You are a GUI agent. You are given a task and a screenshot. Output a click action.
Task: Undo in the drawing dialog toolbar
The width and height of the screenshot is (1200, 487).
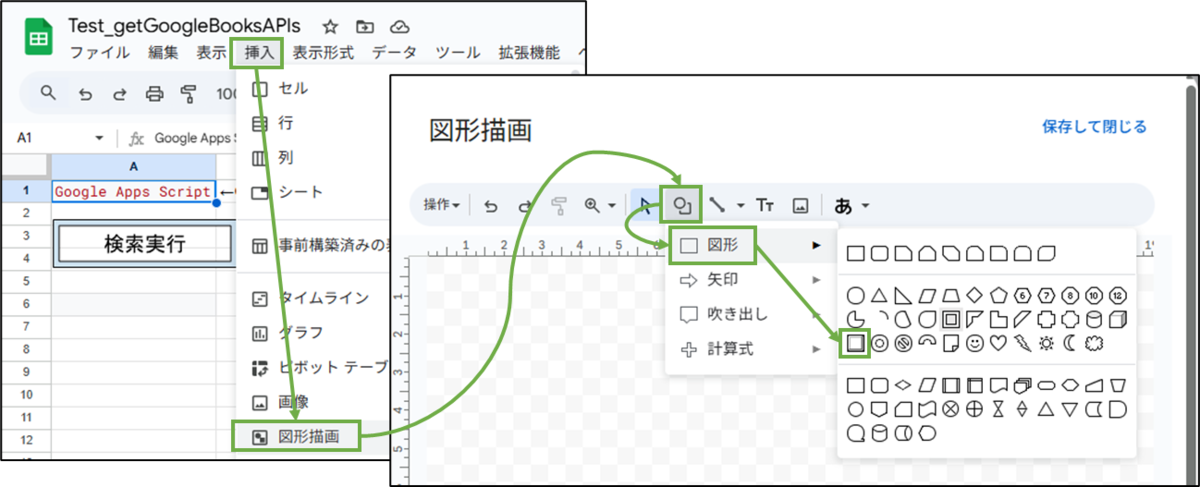point(490,205)
